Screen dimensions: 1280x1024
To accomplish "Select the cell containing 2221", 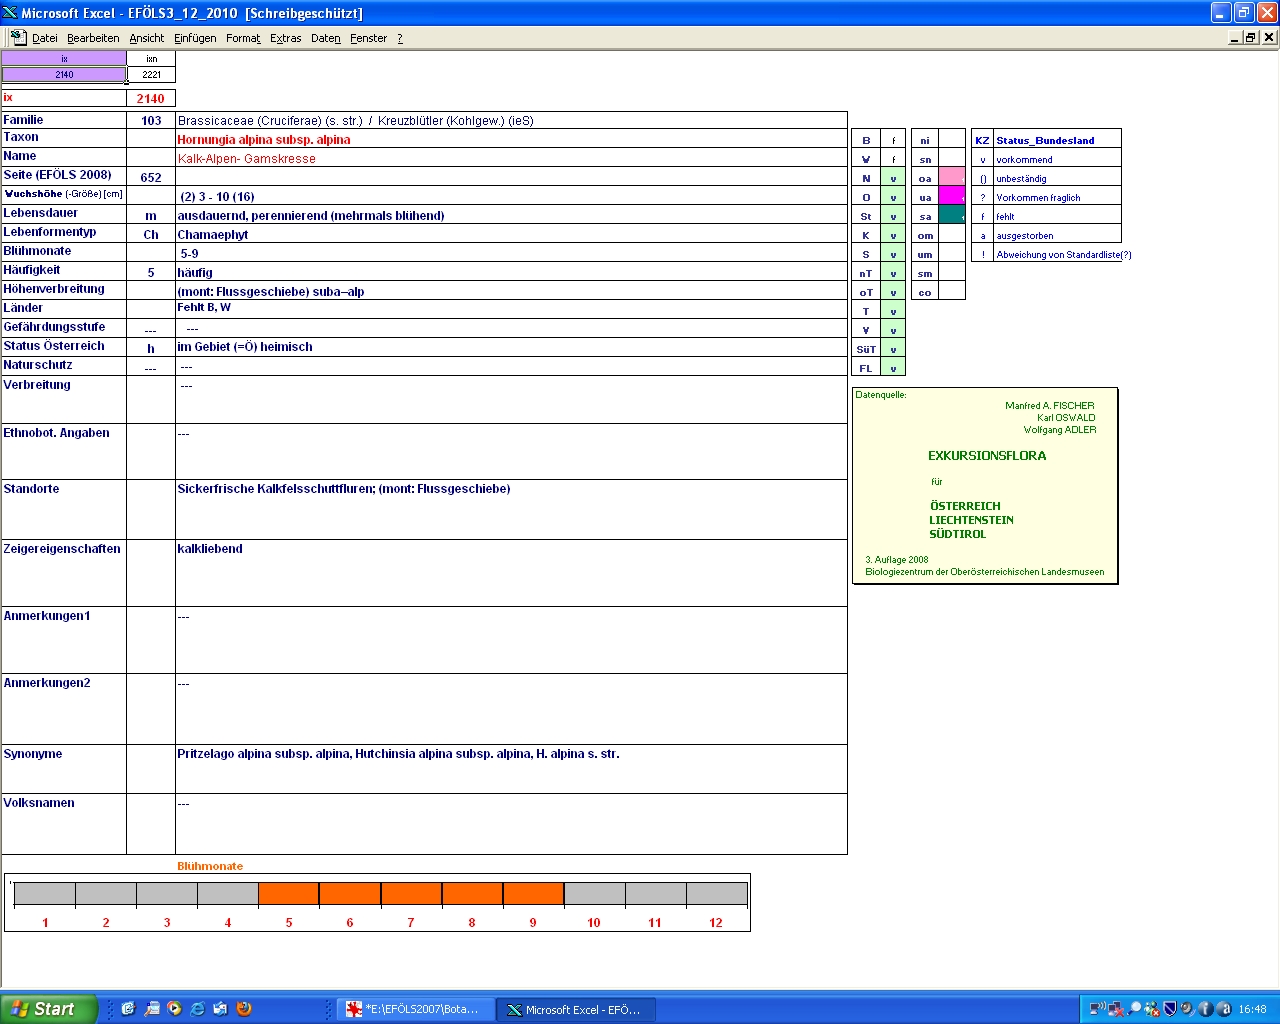I will (151, 74).
